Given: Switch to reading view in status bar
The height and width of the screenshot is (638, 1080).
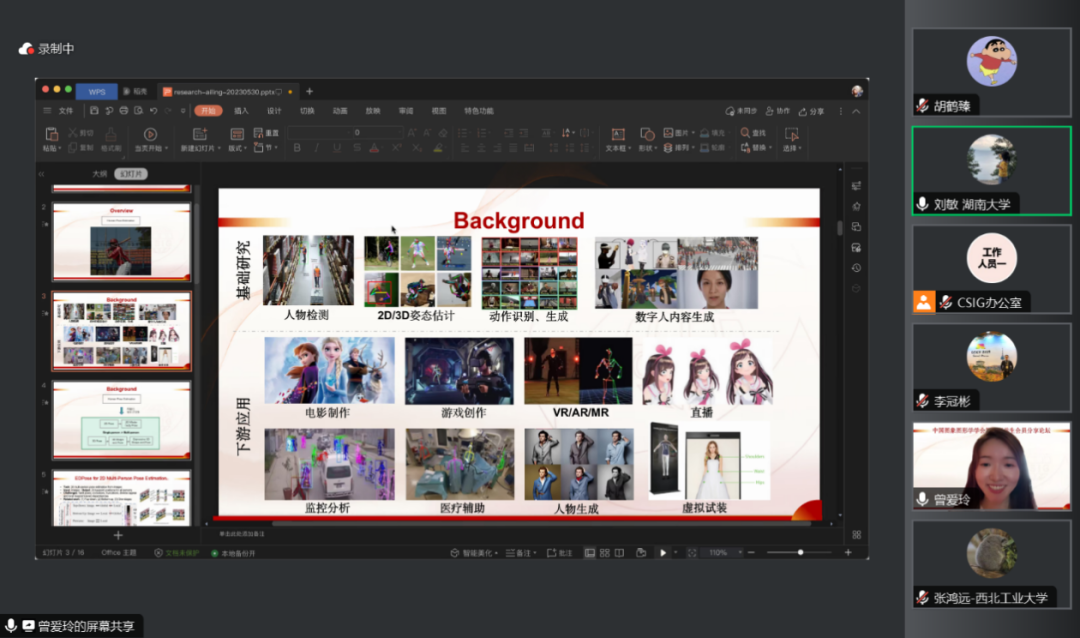Looking at the screenshot, I should [x=619, y=553].
